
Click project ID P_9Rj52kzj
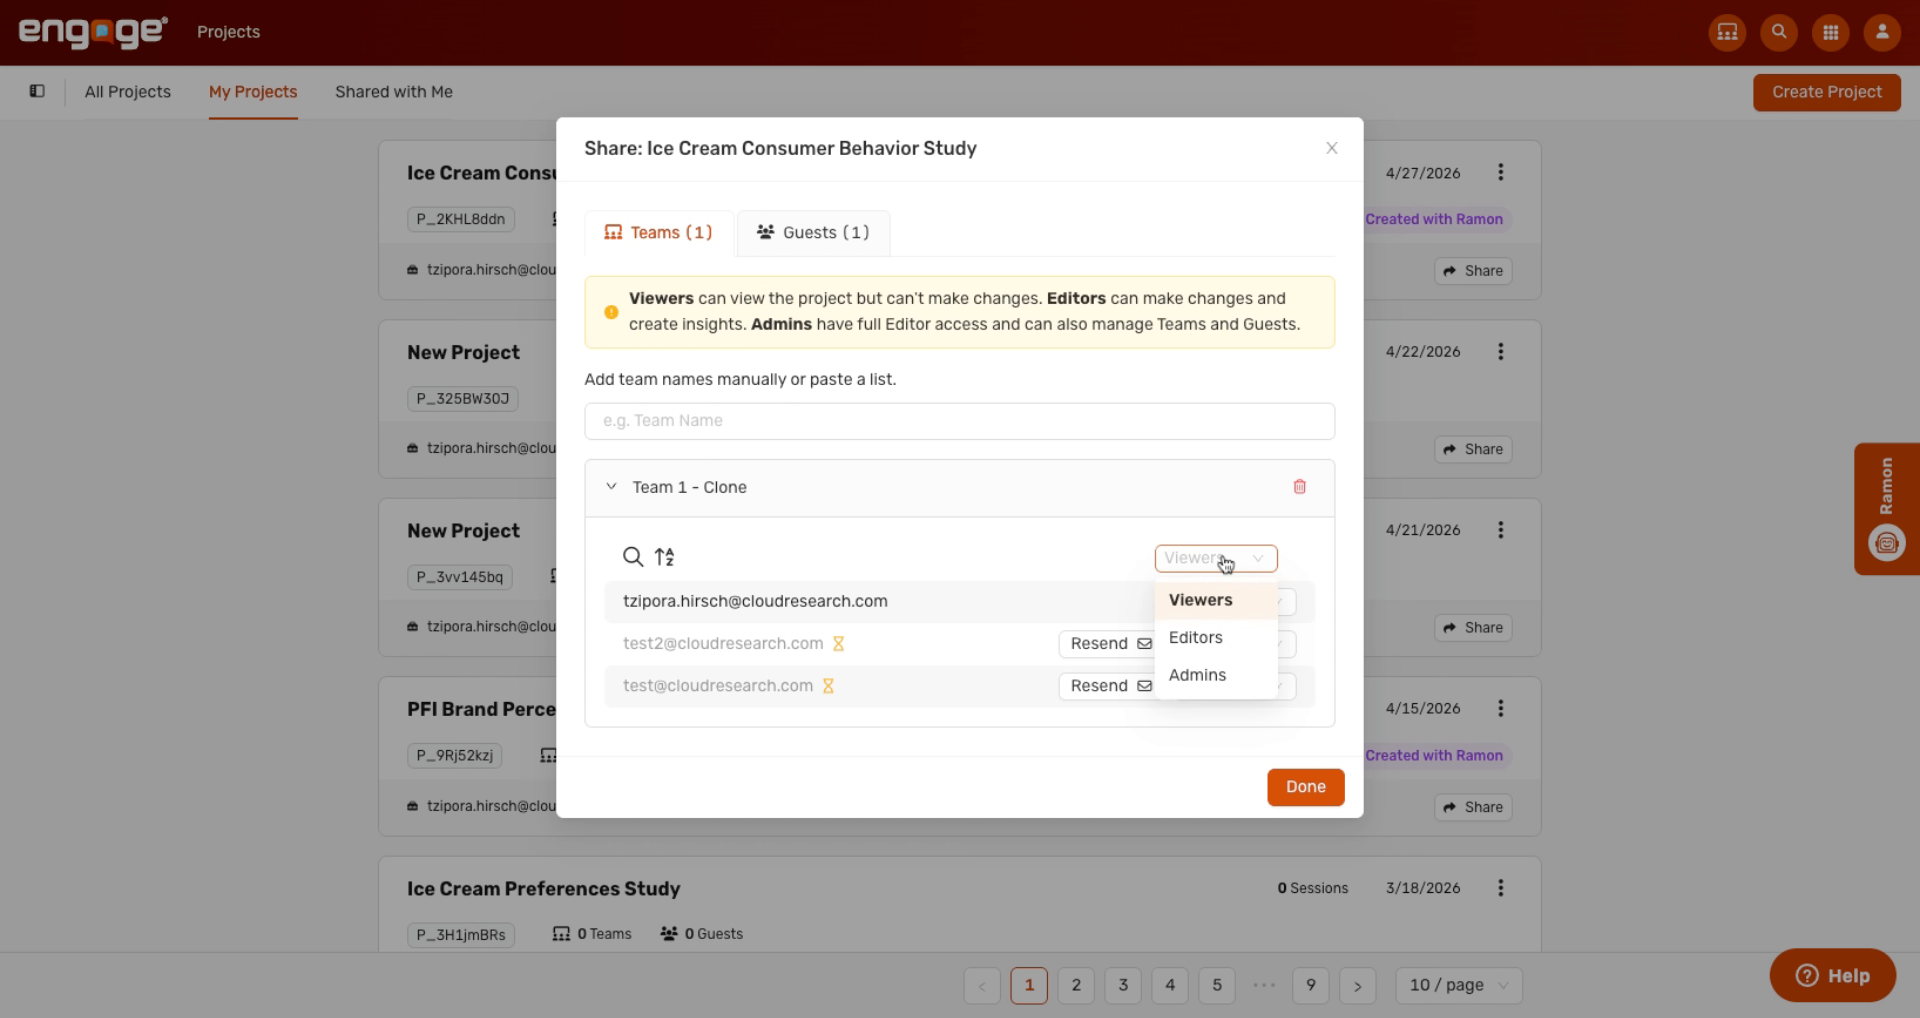click(455, 755)
